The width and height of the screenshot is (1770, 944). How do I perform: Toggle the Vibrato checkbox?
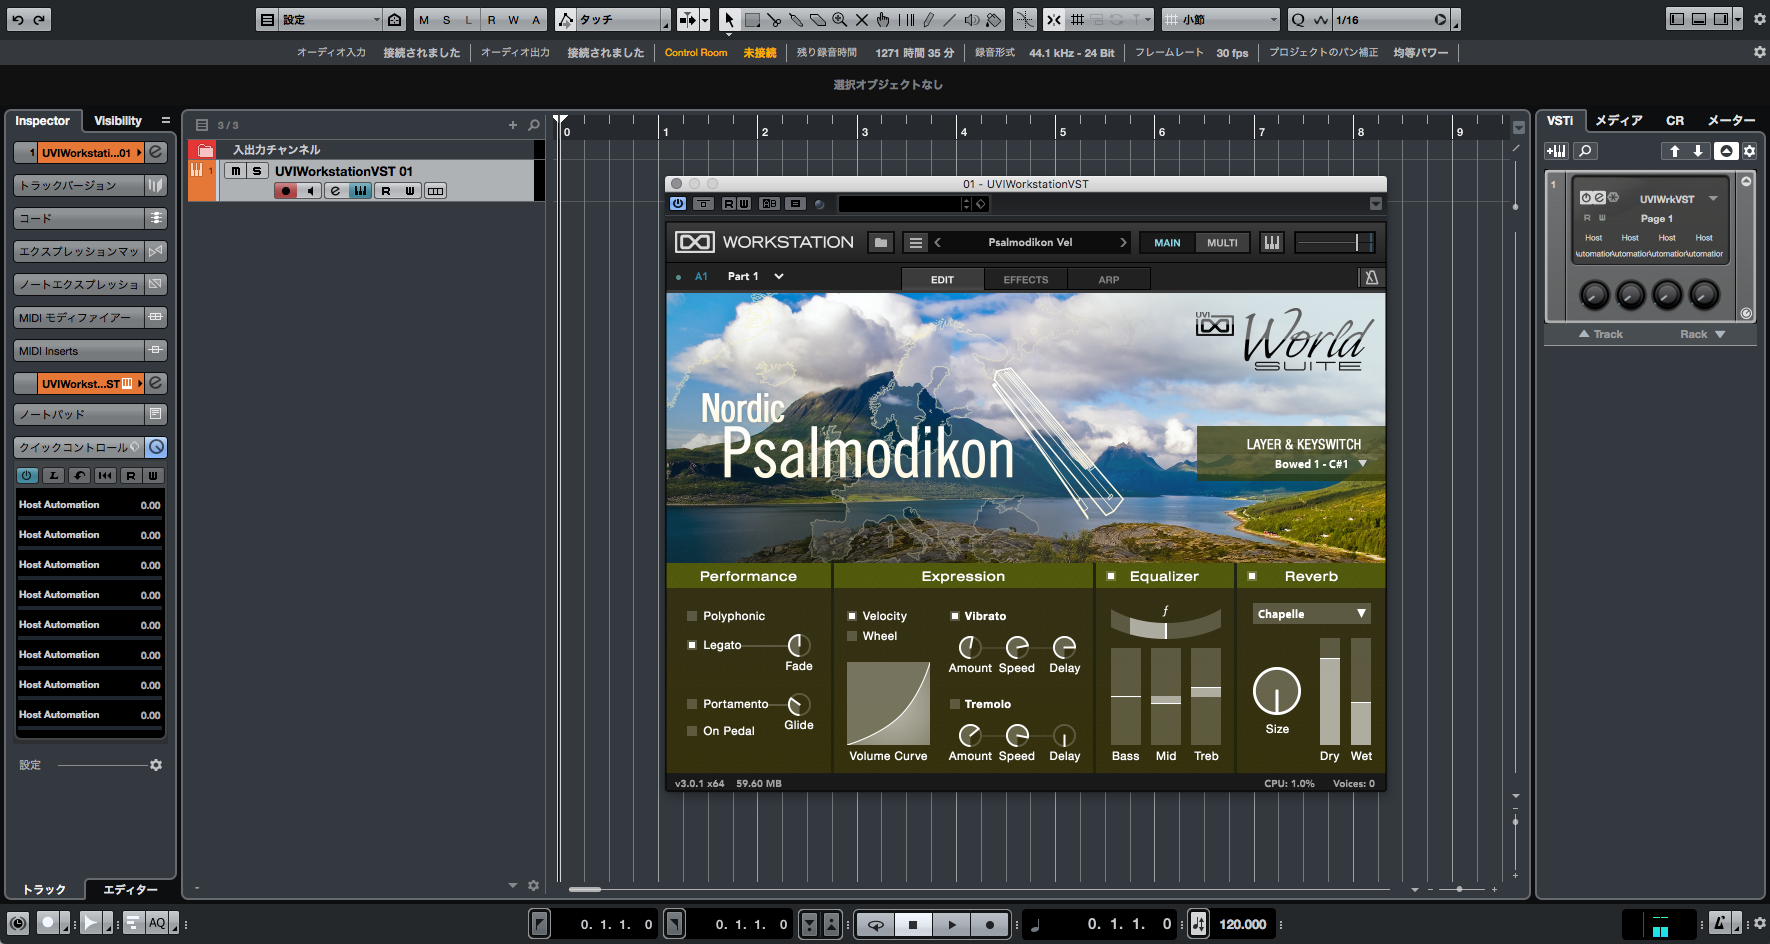click(955, 616)
